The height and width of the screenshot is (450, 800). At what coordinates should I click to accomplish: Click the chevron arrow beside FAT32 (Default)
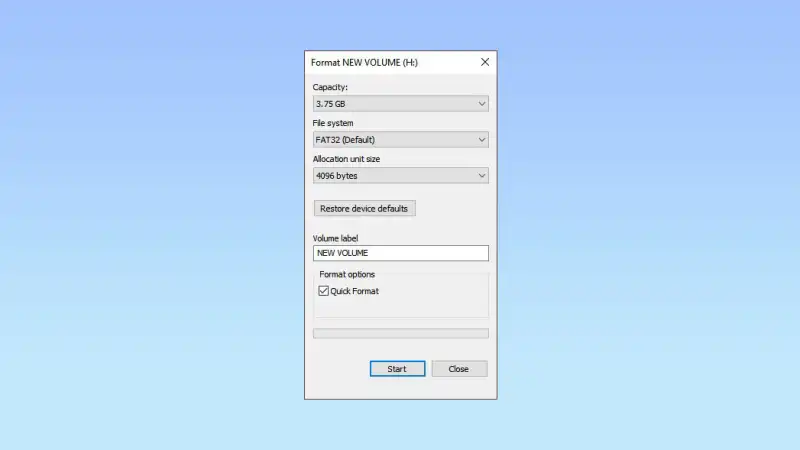tap(482, 140)
